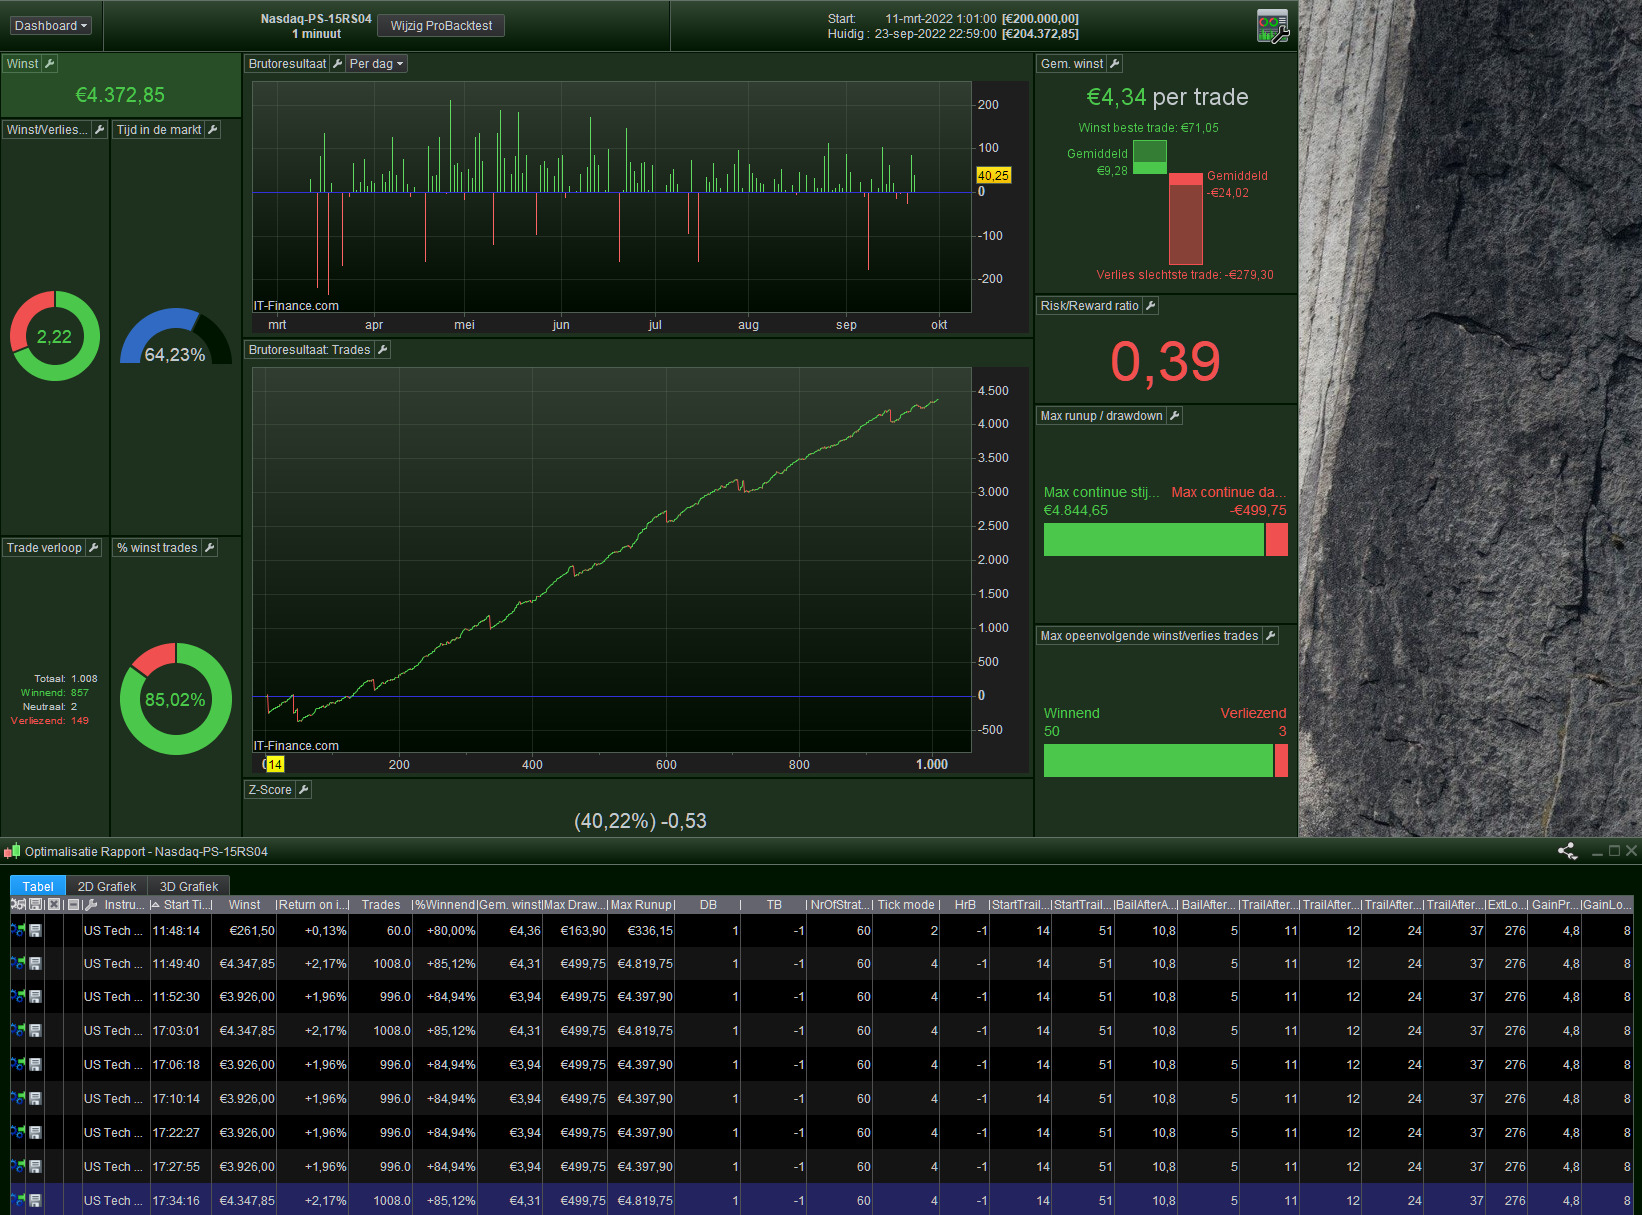Click the Trades column header

pos(381,905)
